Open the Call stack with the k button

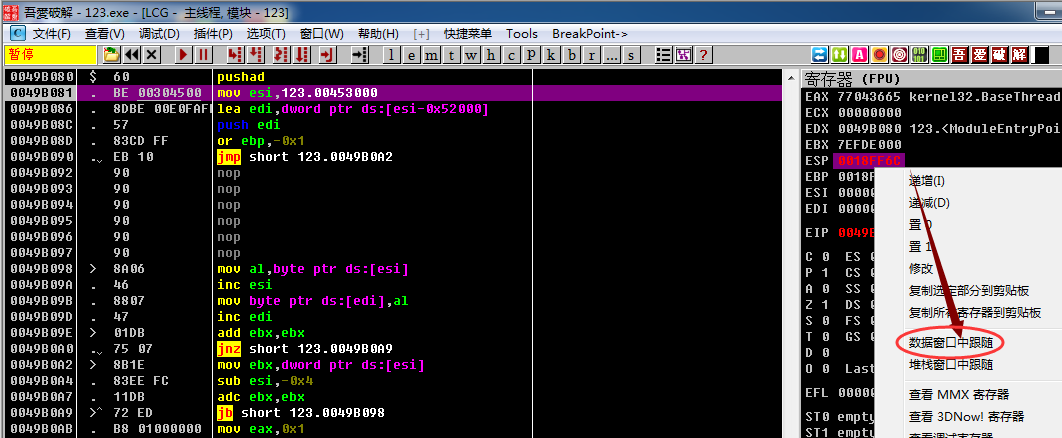pos(551,56)
